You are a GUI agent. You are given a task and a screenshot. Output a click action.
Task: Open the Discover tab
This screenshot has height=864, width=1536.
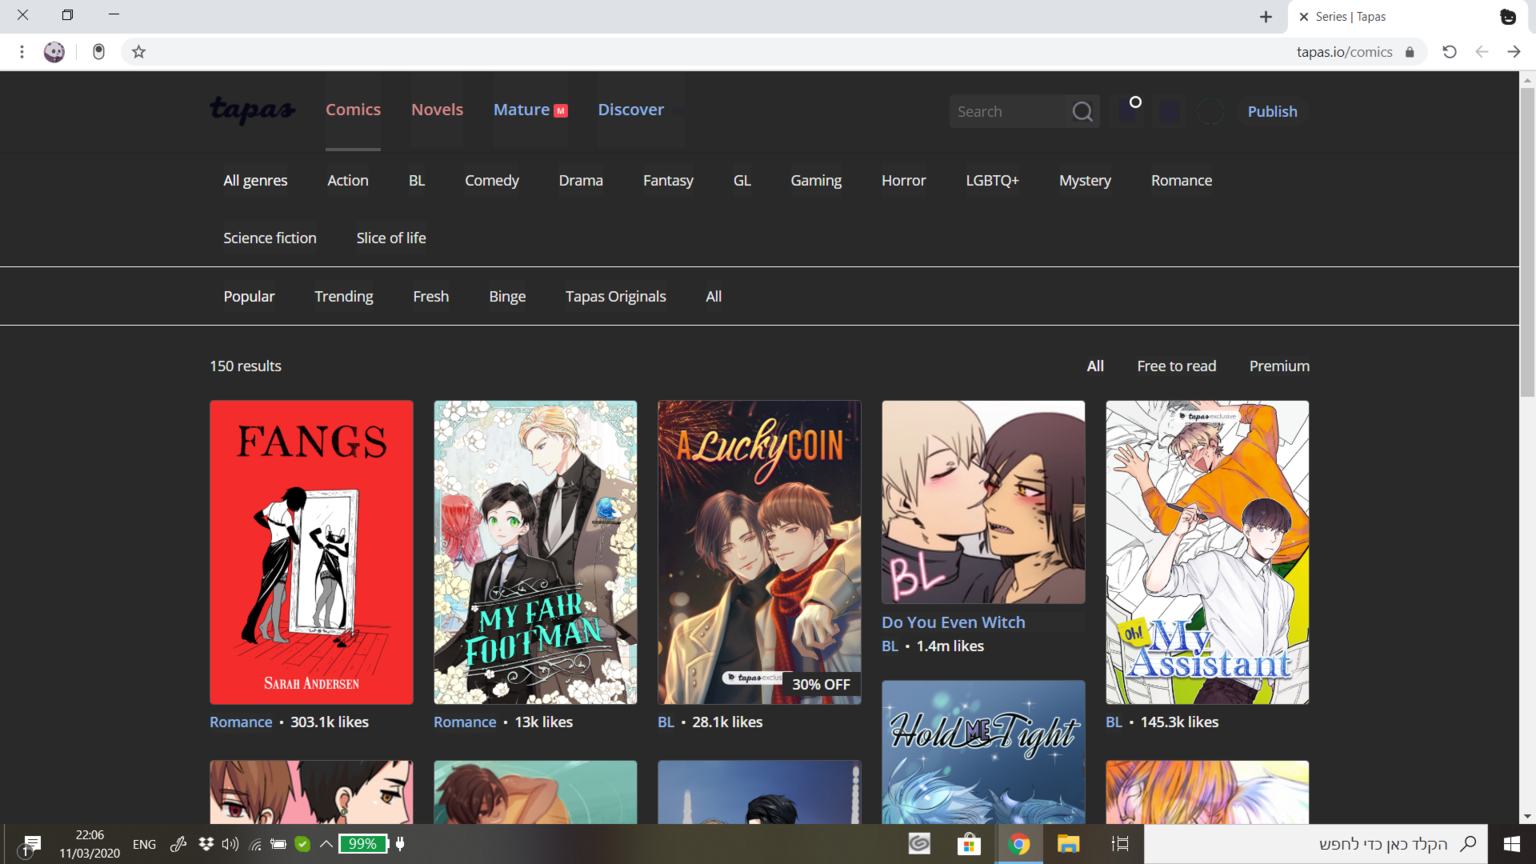[x=631, y=110]
